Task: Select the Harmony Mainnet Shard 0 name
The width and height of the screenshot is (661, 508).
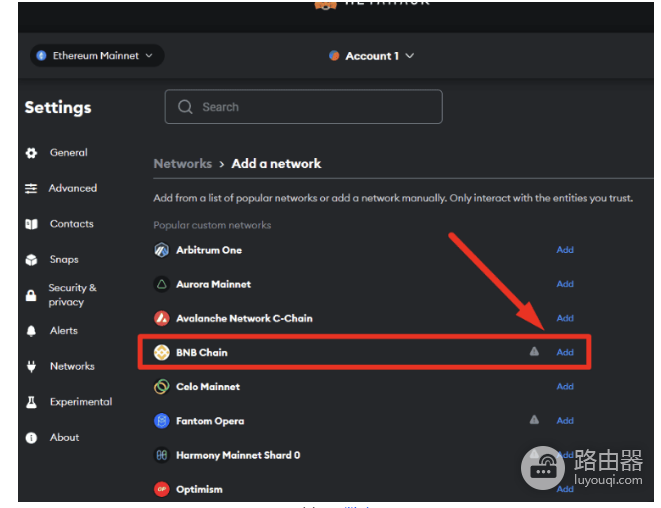Action: [238, 455]
